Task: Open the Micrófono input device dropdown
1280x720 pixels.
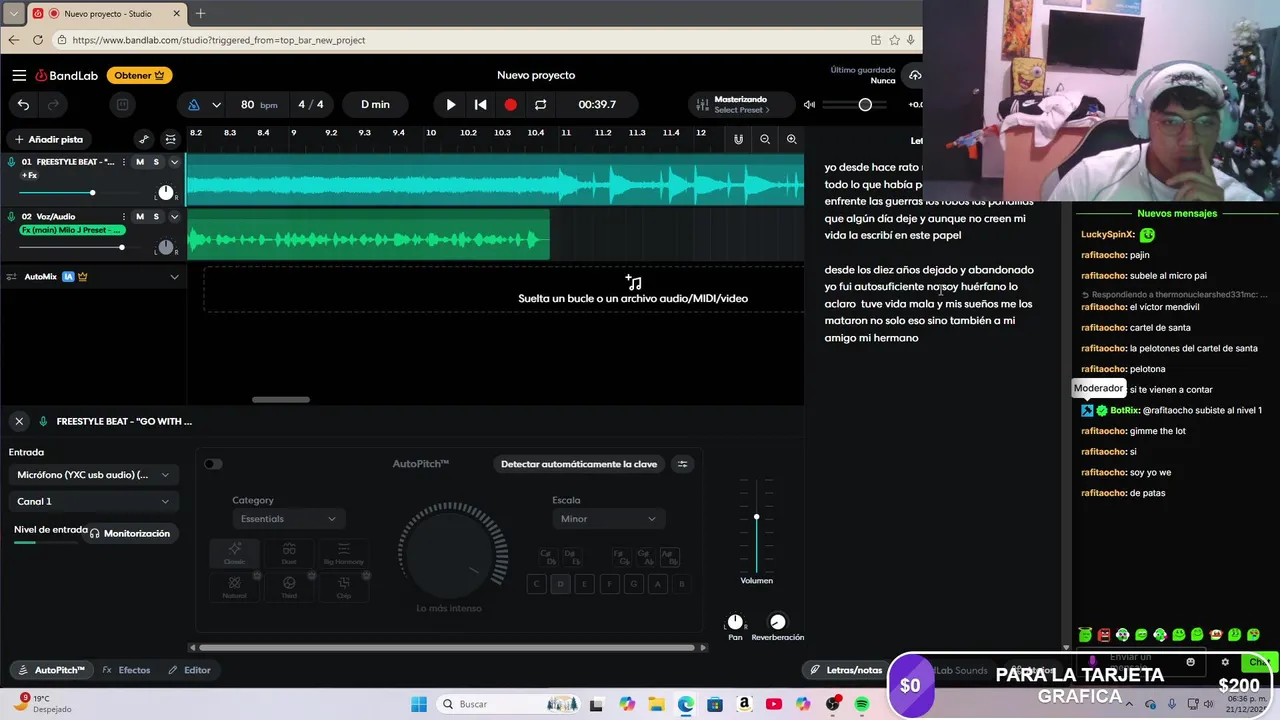Action: point(93,475)
